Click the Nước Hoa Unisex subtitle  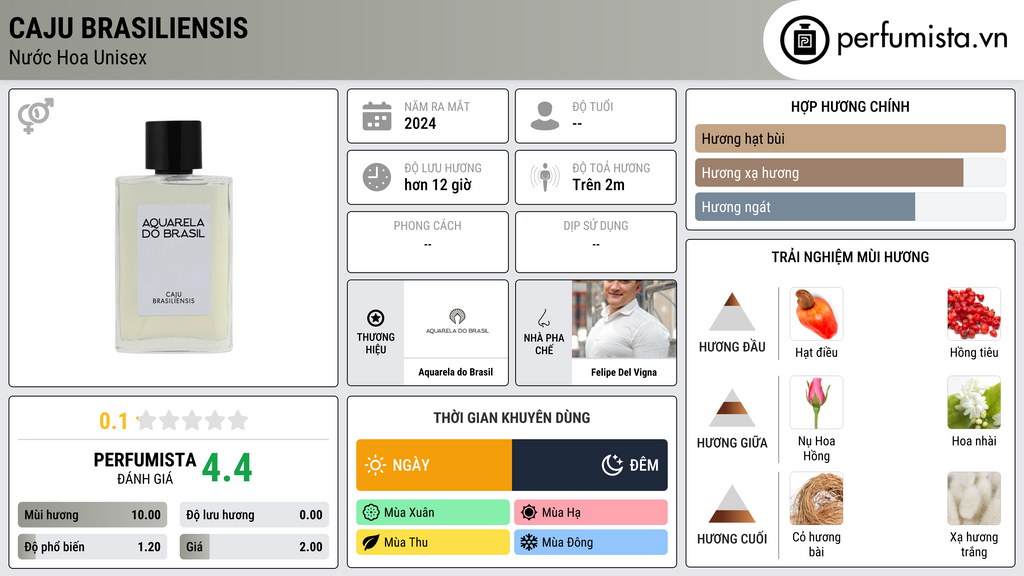point(78,57)
